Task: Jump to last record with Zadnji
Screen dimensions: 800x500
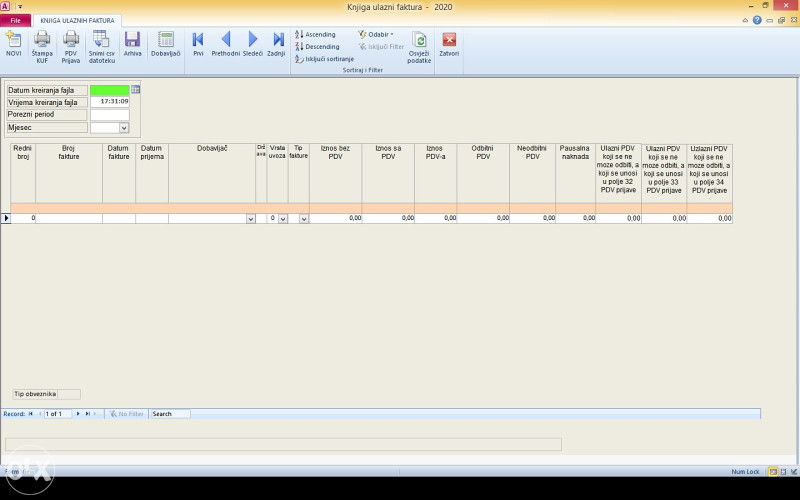Action: pyautogui.click(x=276, y=44)
